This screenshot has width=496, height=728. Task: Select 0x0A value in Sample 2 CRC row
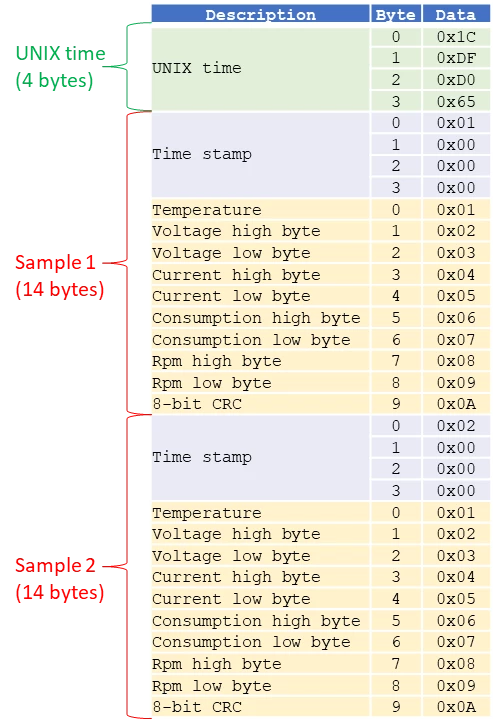click(456, 707)
